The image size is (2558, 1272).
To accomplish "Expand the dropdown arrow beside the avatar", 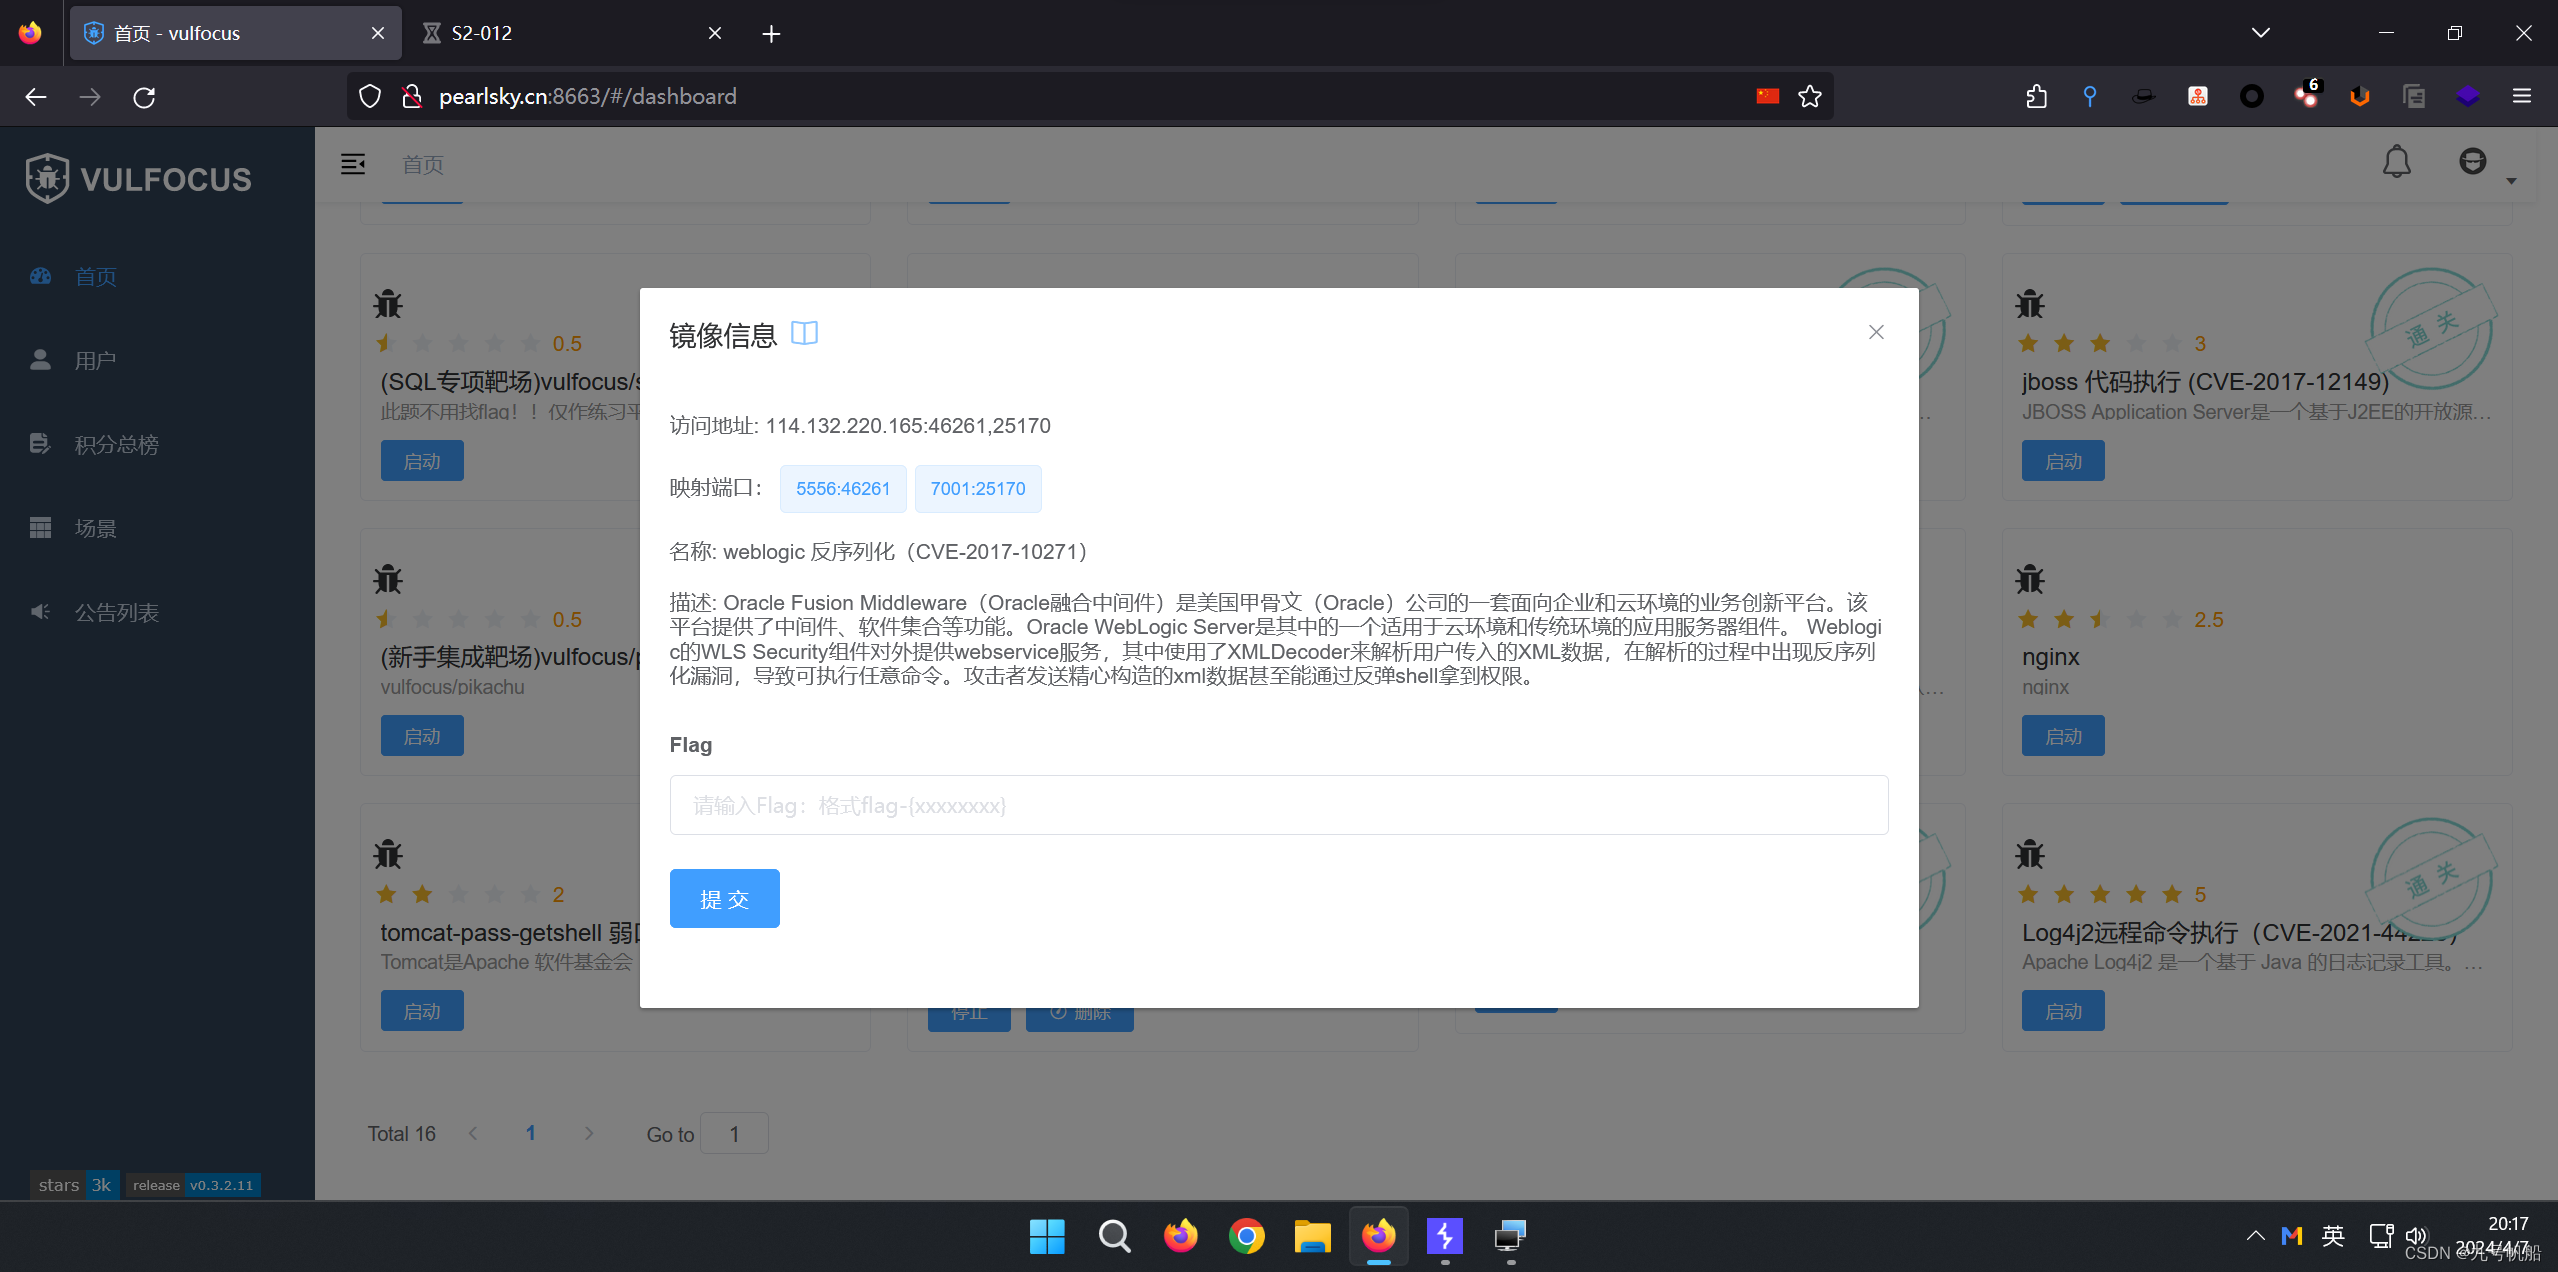I will pyautogui.click(x=2511, y=181).
